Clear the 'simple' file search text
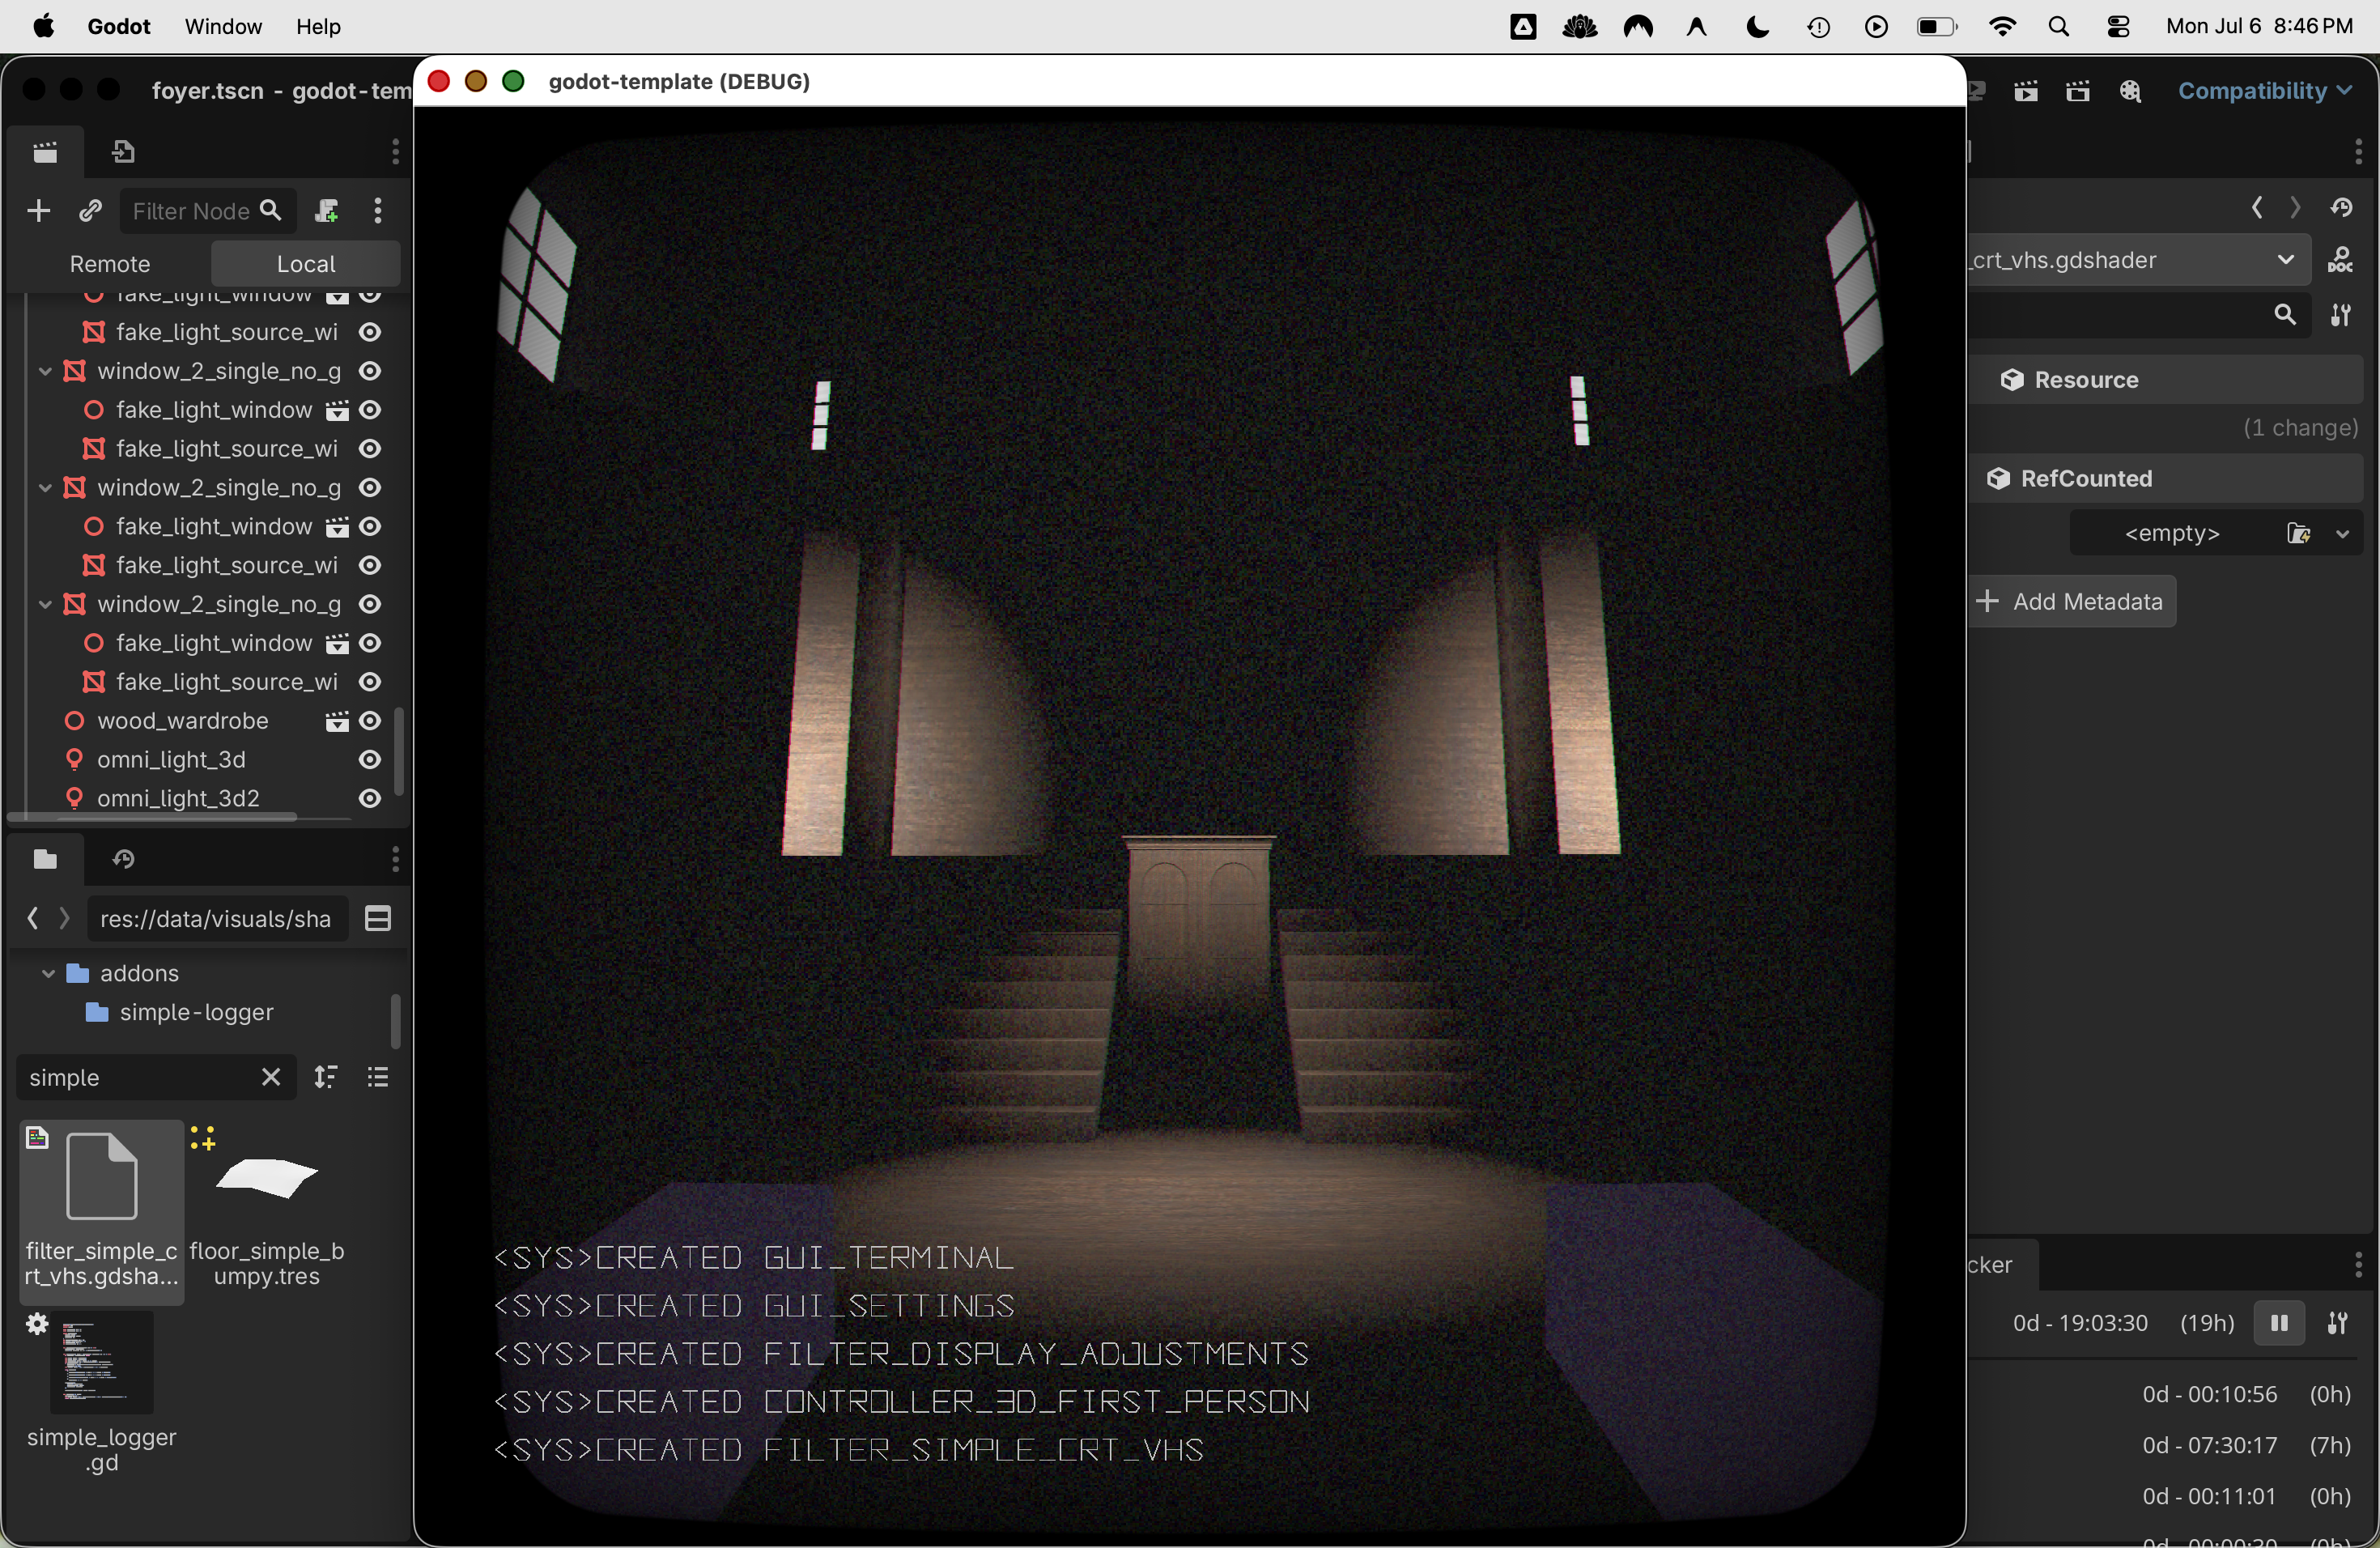The width and height of the screenshot is (2380, 1548). pos(271,1078)
